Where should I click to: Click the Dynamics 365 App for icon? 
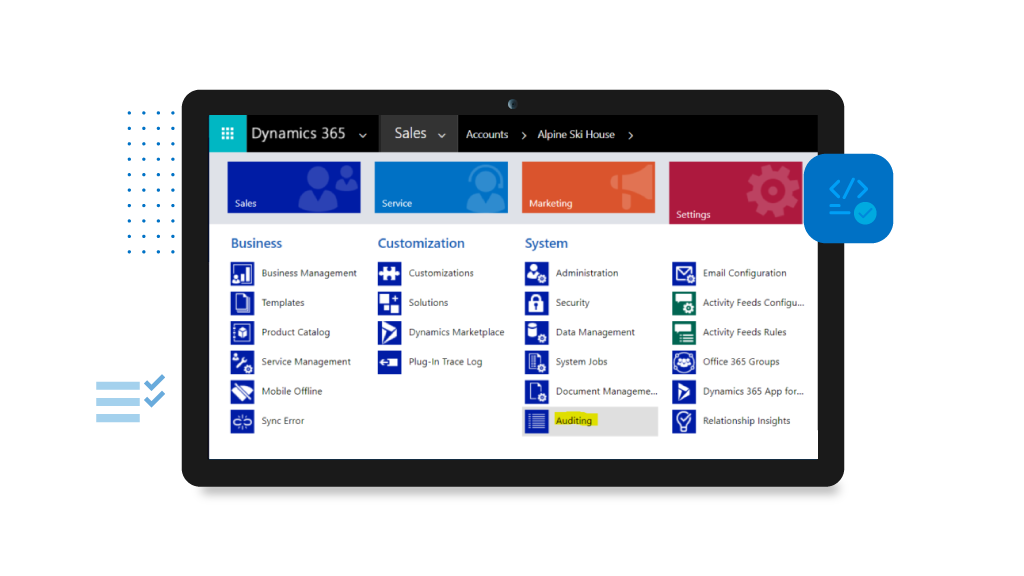point(684,392)
